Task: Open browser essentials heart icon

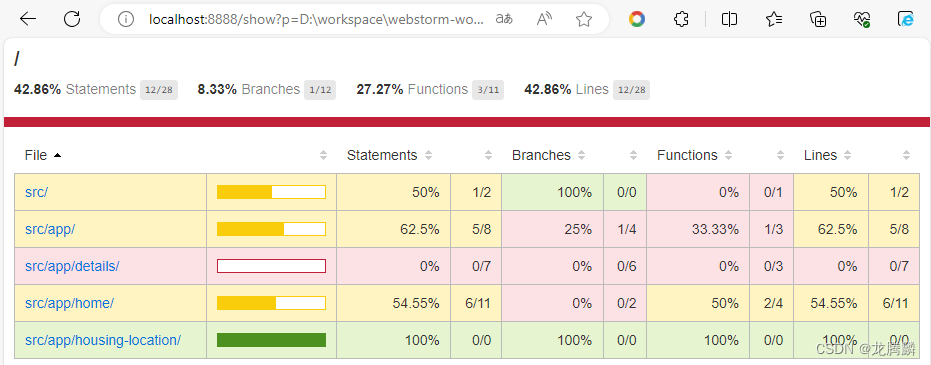Action: click(862, 20)
